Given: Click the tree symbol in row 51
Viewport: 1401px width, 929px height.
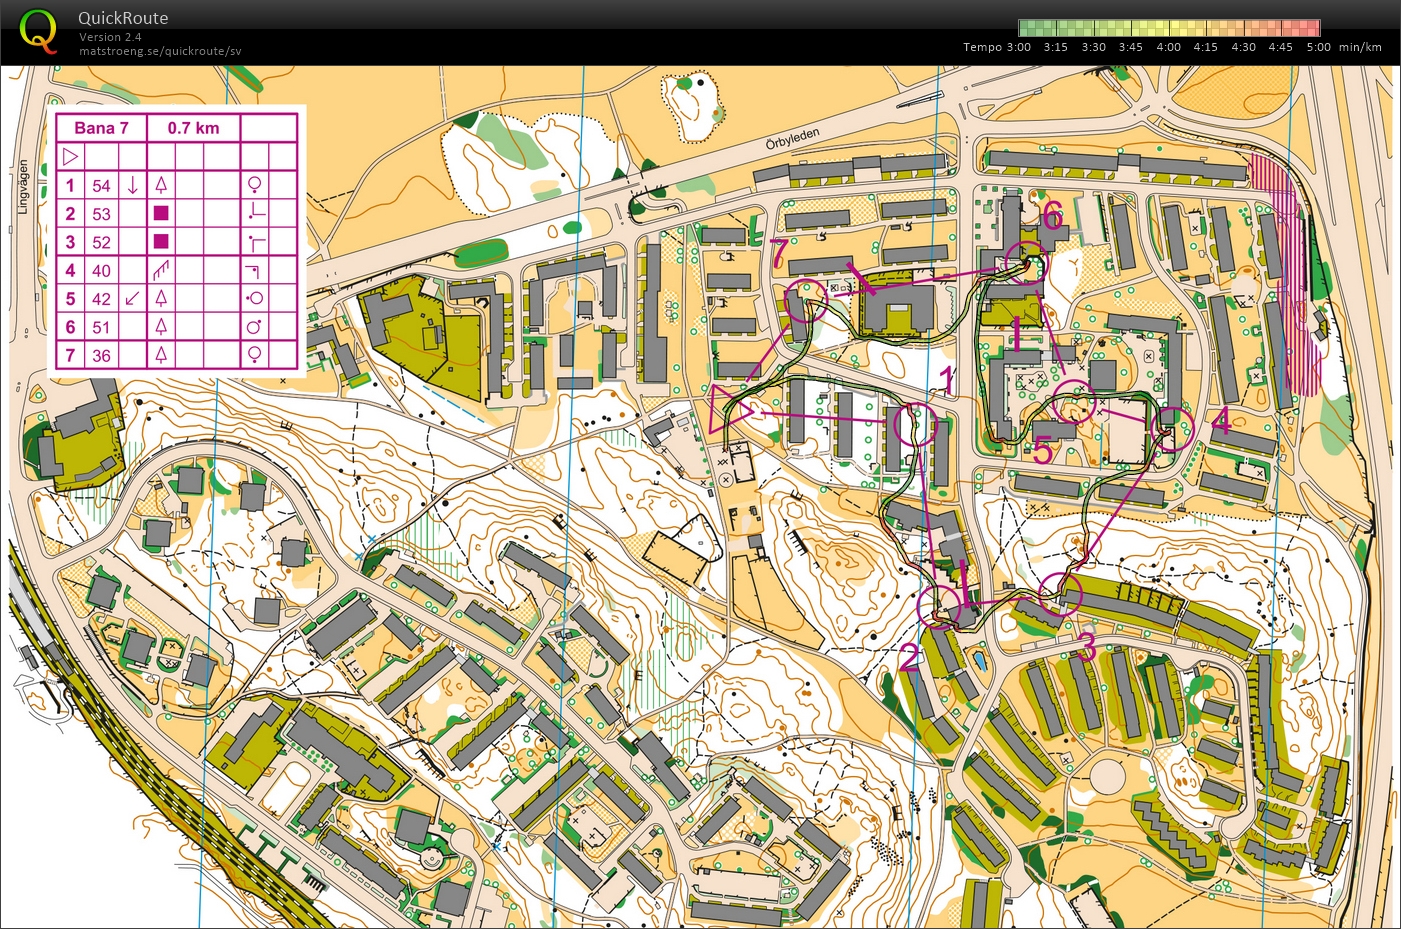Looking at the screenshot, I should (x=161, y=326).
